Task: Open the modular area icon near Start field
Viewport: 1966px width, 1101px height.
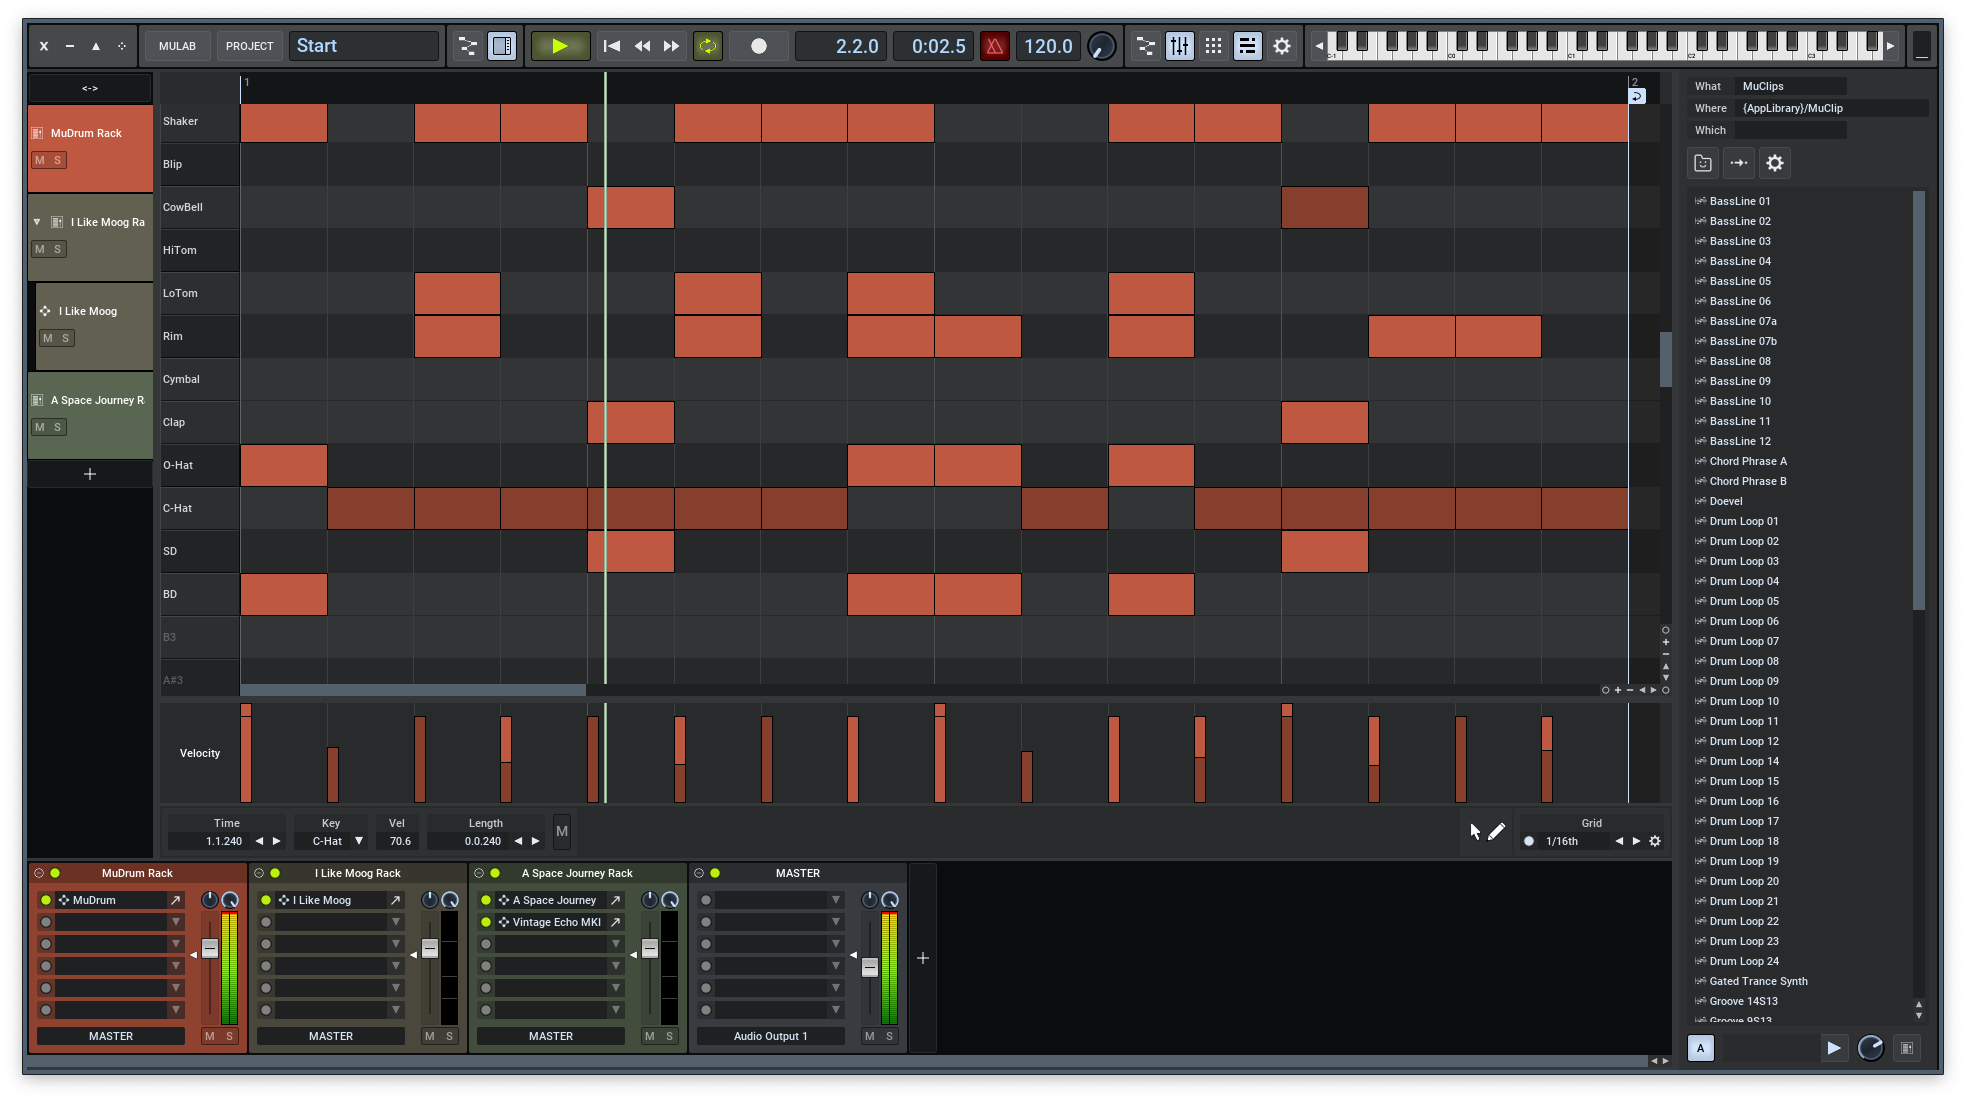Action: click(x=467, y=46)
